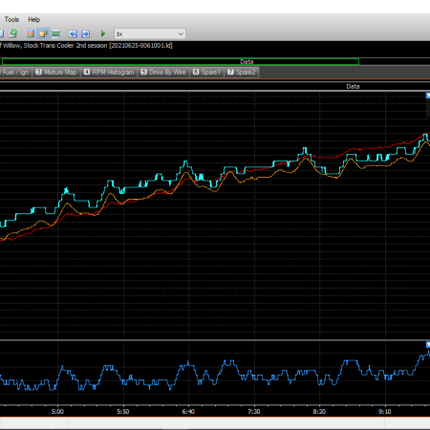The width and height of the screenshot is (430, 430).
Task: Click the 8:20 time axis label
Action: (x=319, y=412)
